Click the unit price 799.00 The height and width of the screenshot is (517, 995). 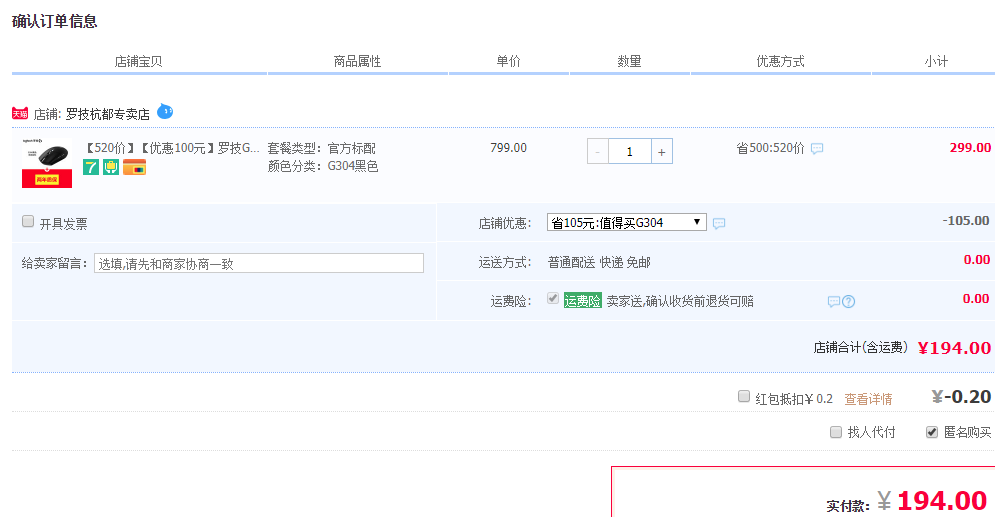tap(508, 148)
